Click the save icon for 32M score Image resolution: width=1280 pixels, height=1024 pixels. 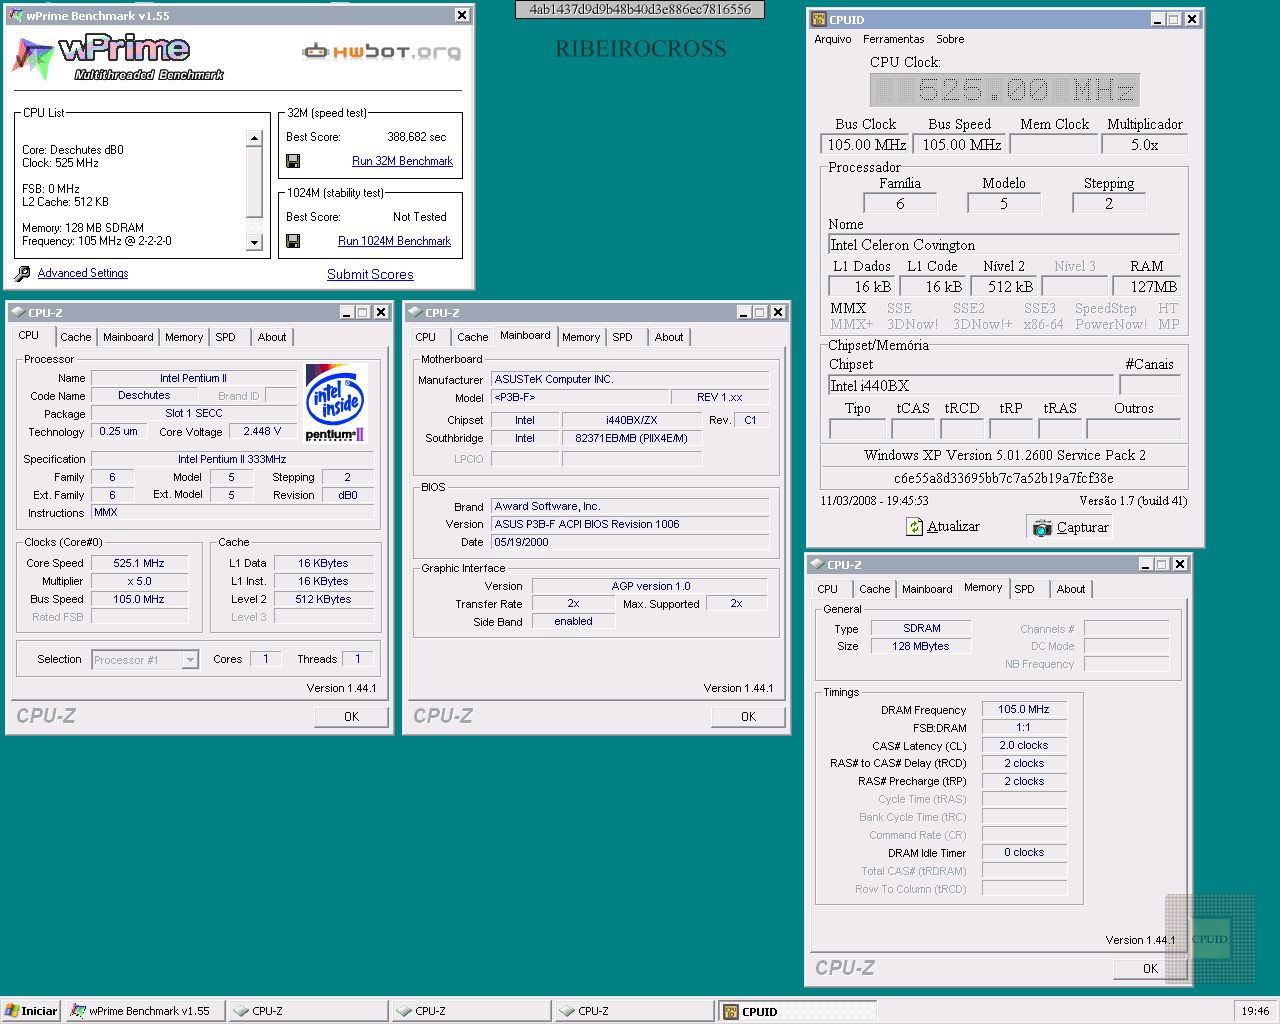293,161
